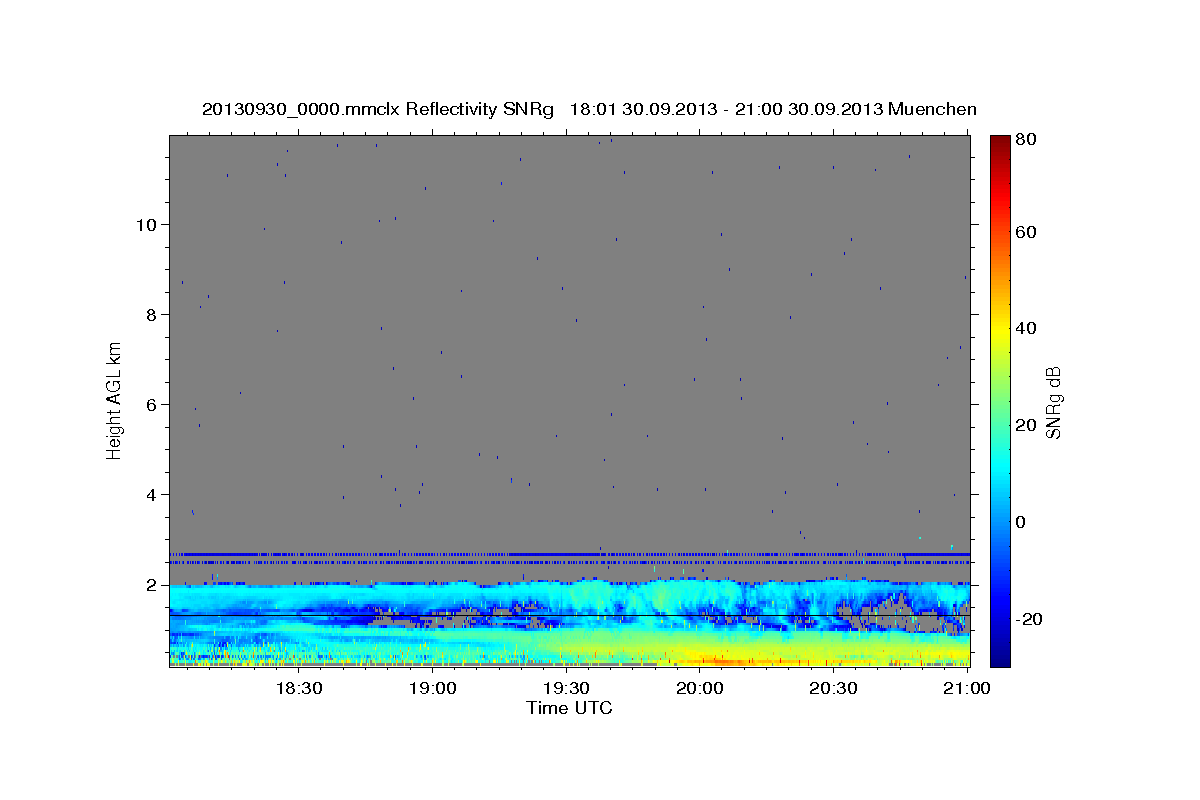Click the 18:30 time tick label
The image size is (1200, 800).
click(297, 689)
